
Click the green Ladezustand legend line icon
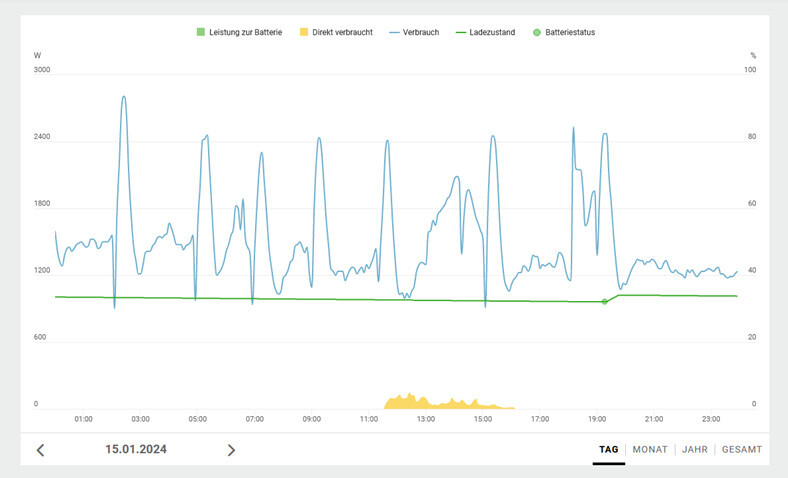[x=459, y=32]
